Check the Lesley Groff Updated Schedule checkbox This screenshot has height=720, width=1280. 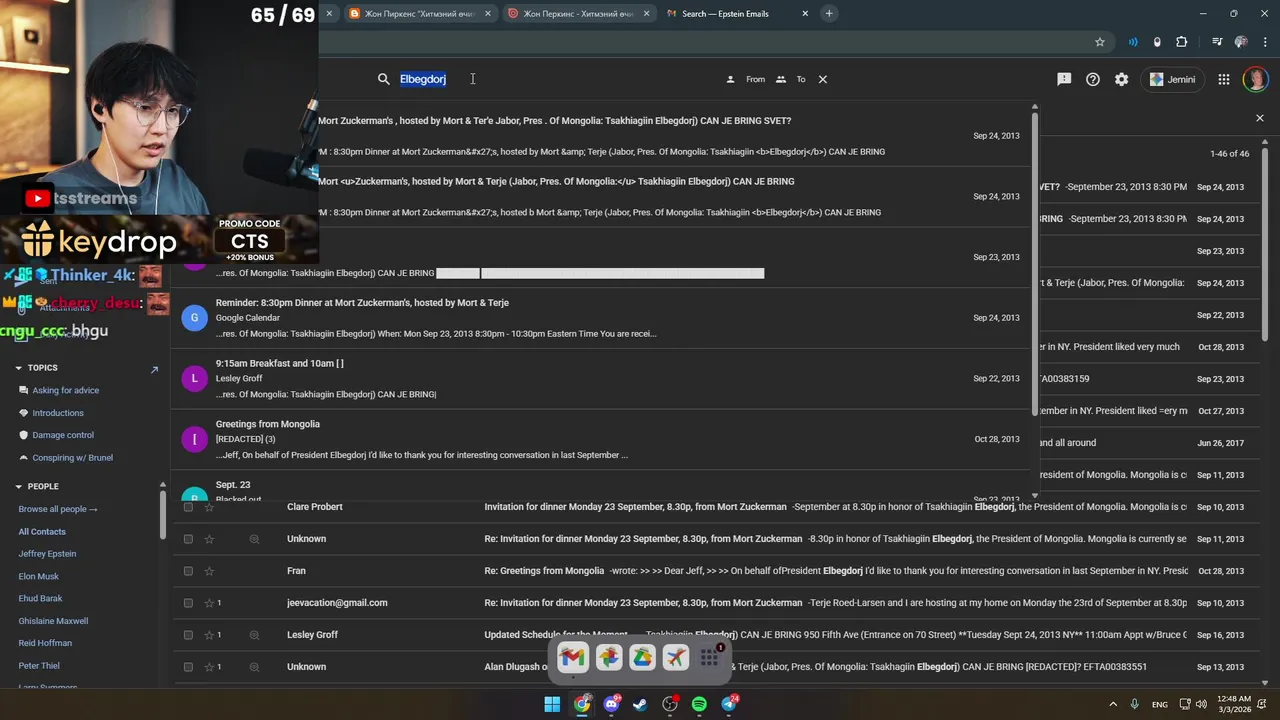click(188, 635)
